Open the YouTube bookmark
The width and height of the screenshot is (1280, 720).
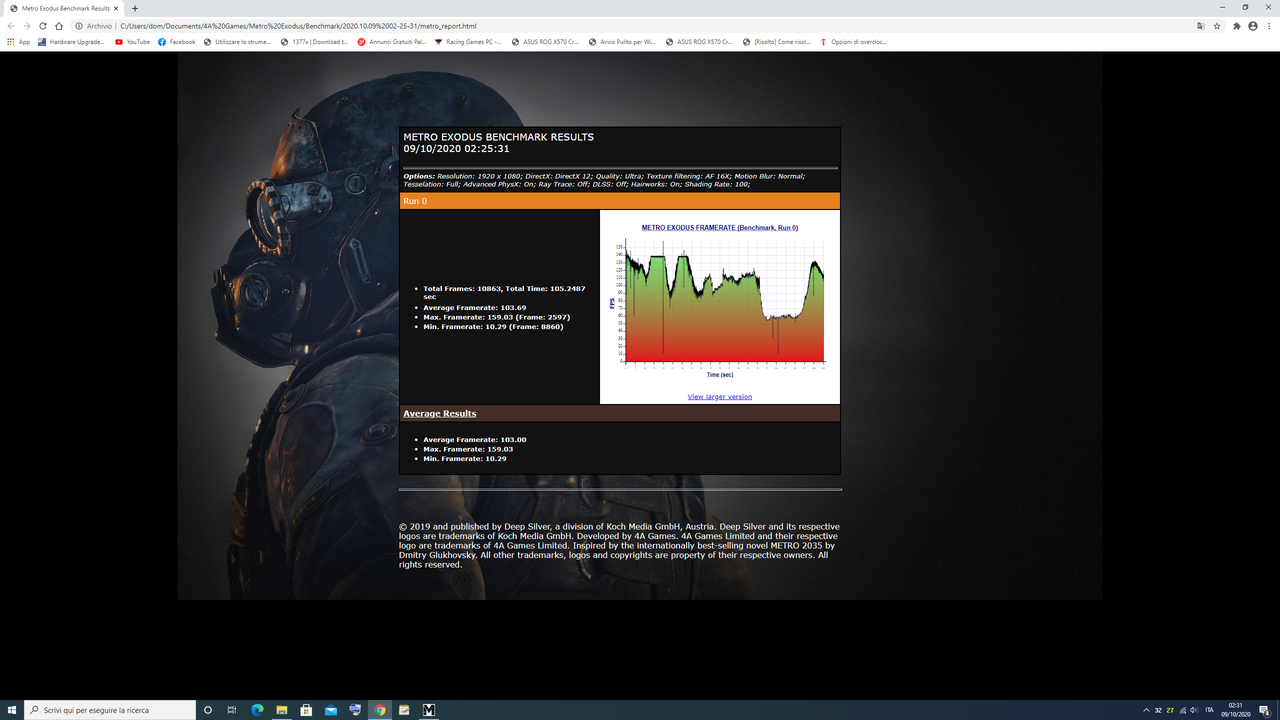click(x=133, y=42)
